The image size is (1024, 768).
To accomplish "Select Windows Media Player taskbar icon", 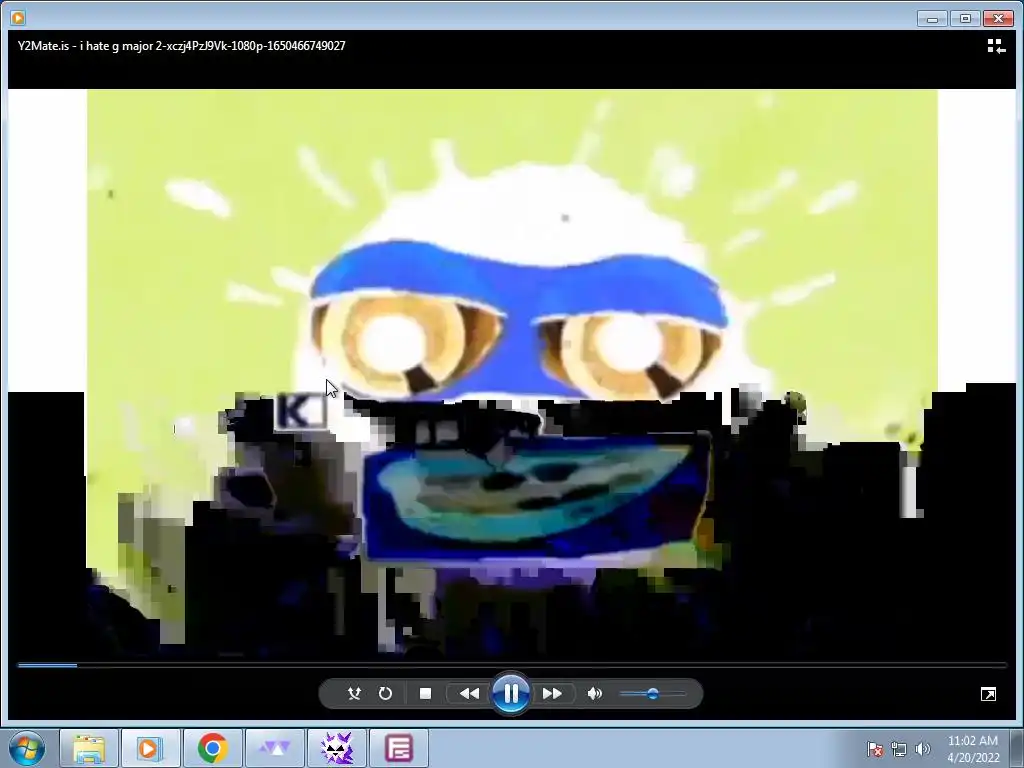I will click(150, 748).
